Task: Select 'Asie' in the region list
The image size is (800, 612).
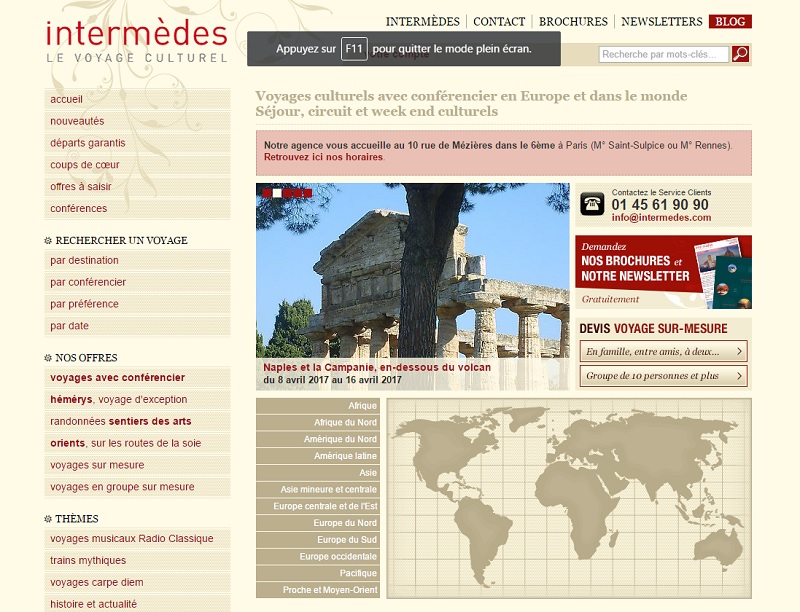Action: (367, 473)
